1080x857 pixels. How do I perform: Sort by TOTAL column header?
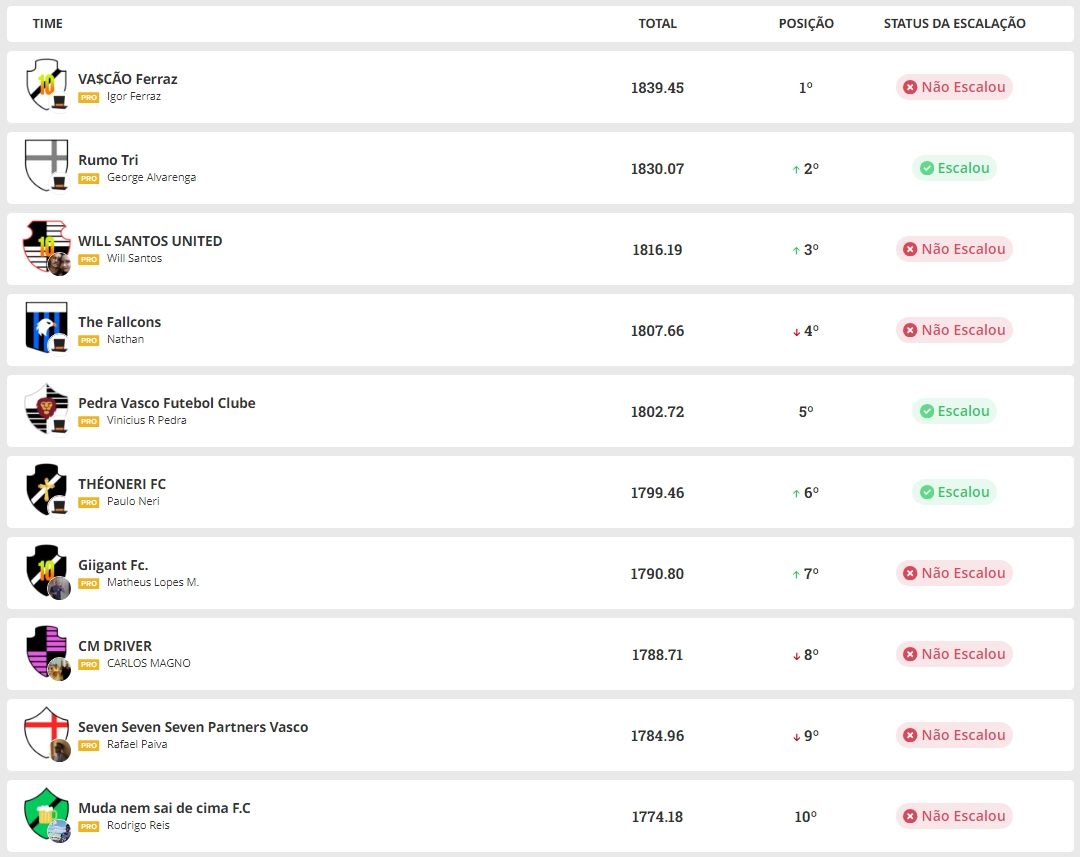pos(657,24)
